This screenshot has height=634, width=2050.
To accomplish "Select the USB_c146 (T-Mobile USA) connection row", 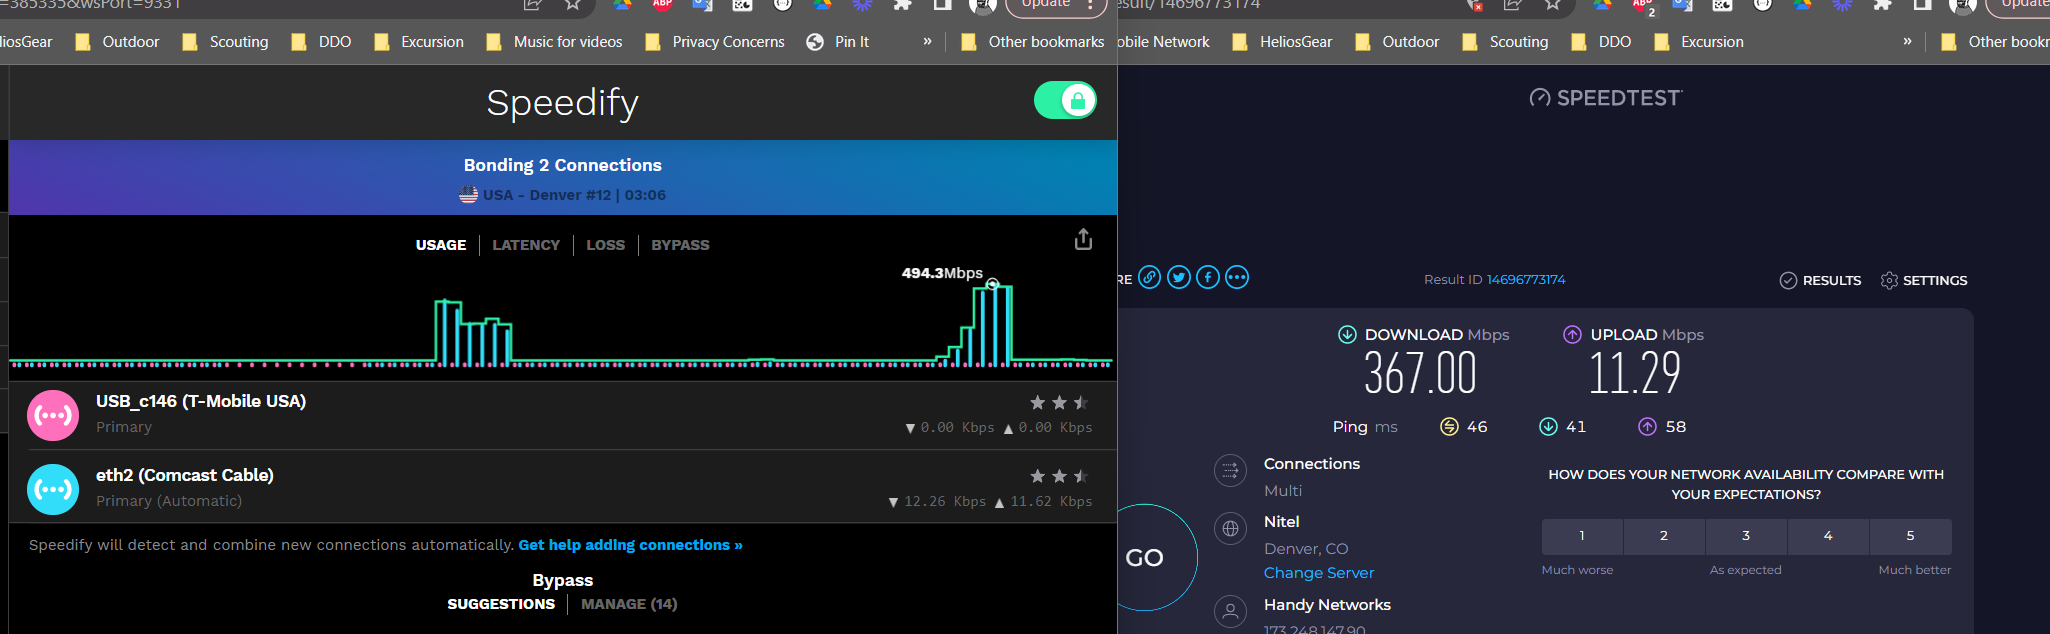I will [563, 415].
